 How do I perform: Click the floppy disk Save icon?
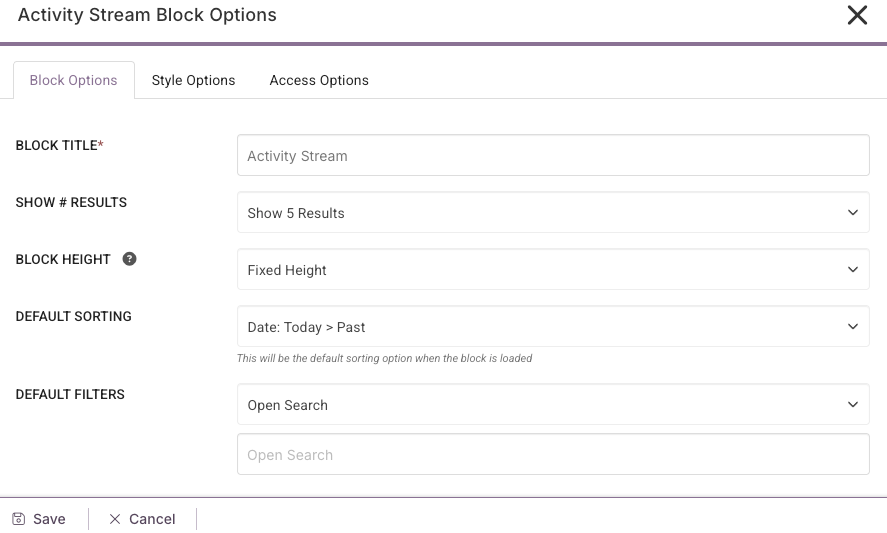18,519
